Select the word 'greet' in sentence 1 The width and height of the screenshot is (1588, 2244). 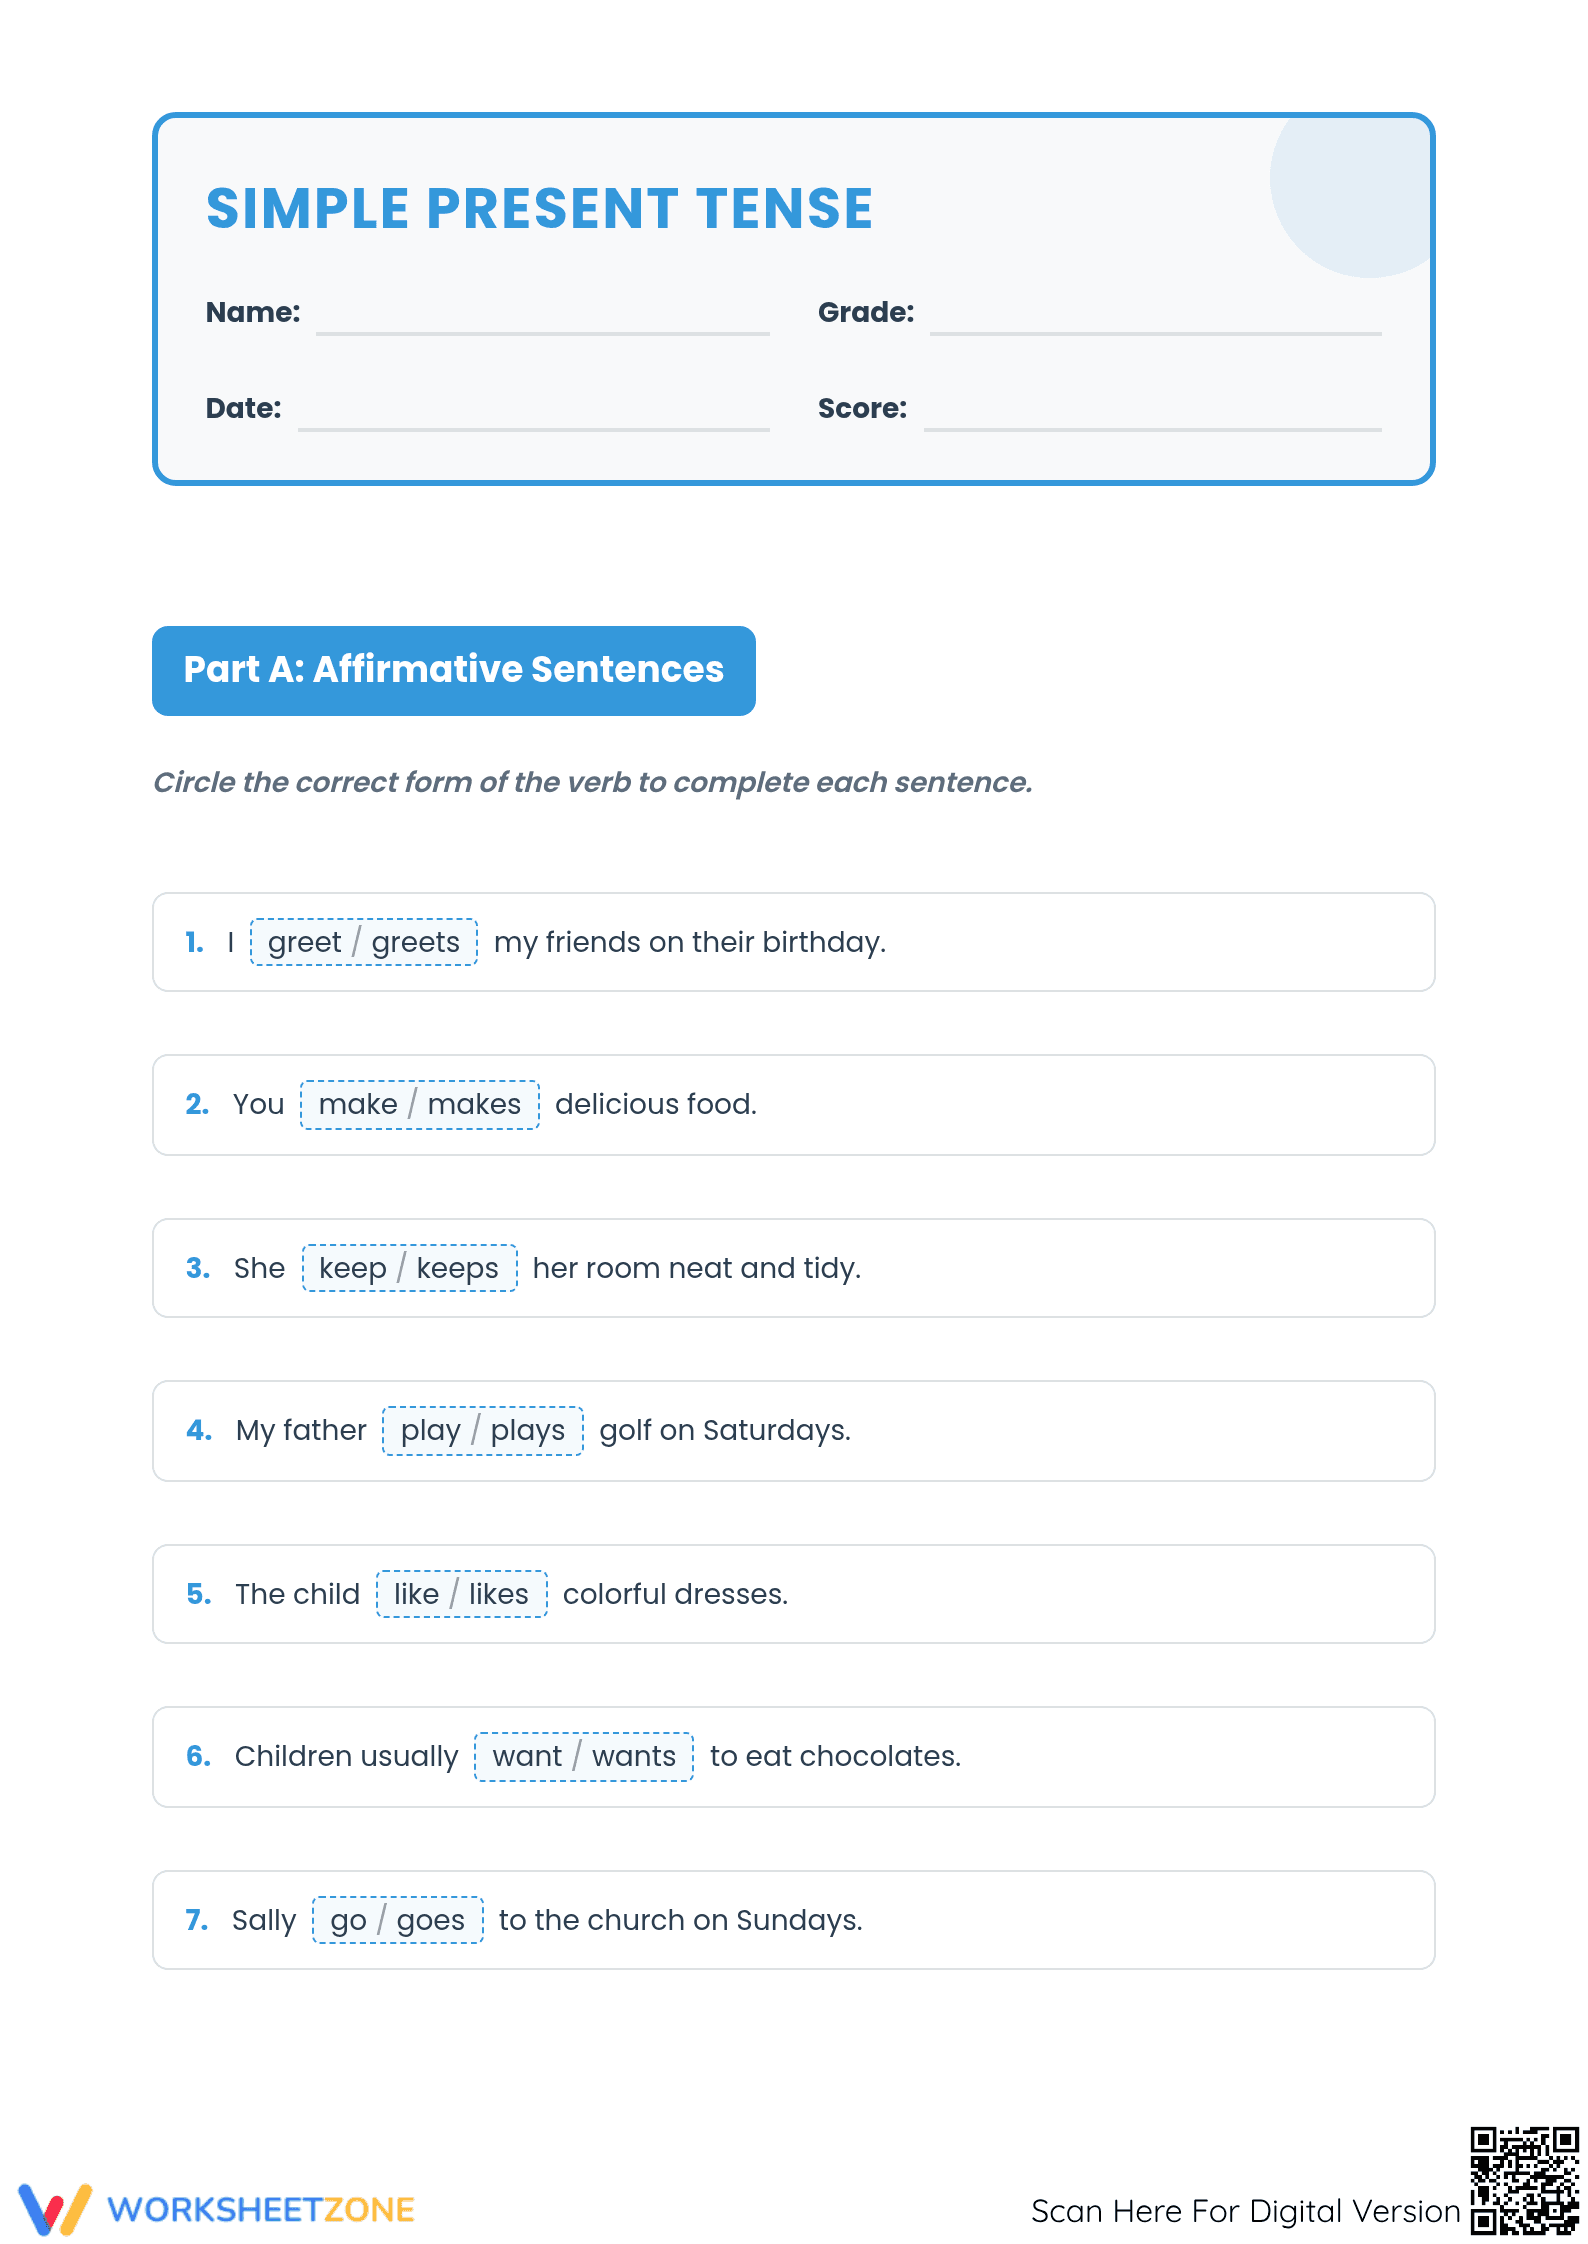[304, 942]
